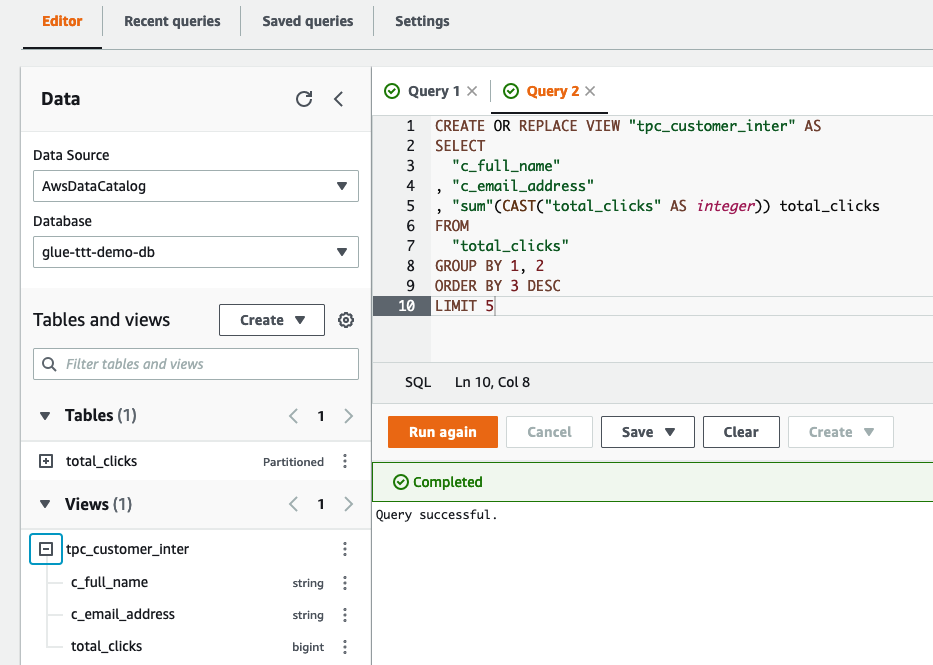Go to next page of Views
This screenshot has height=665, width=933.
coord(349,504)
